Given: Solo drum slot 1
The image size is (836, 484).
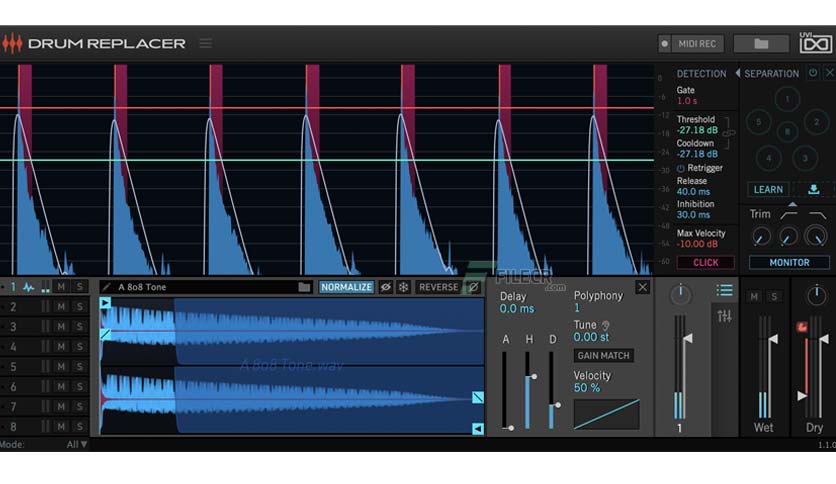Looking at the screenshot, I should click(x=79, y=287).
